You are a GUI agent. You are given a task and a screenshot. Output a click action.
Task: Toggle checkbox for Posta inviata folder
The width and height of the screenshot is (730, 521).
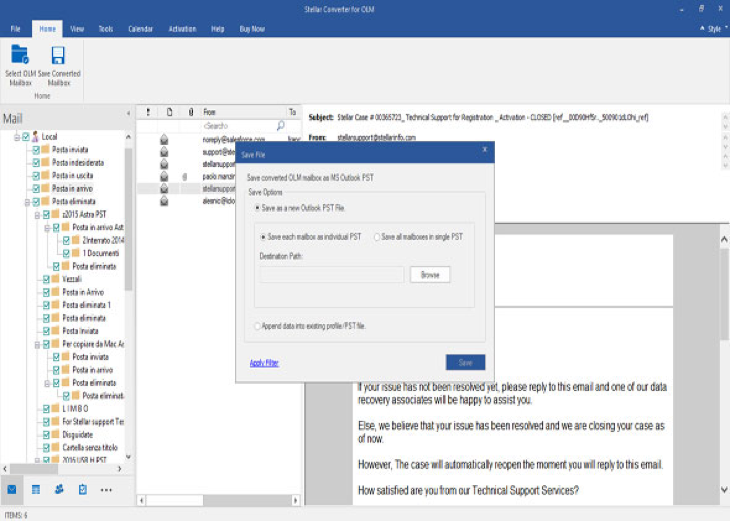[x=36, y=149]
